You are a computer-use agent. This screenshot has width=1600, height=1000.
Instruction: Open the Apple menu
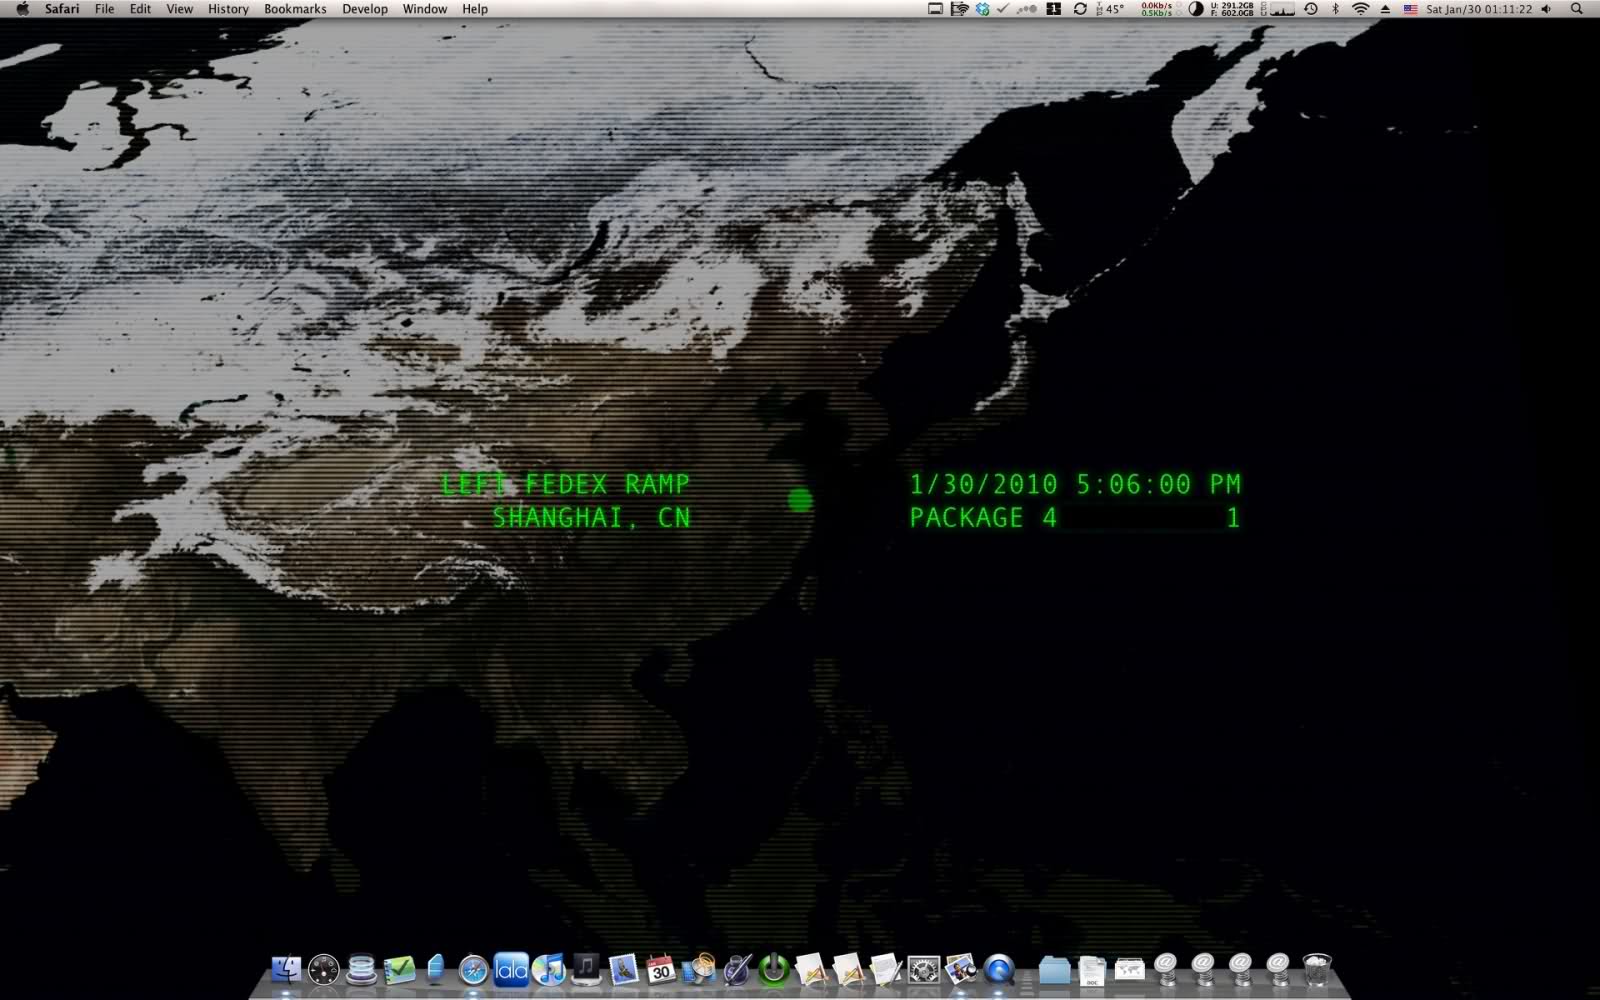coord(22,9)
